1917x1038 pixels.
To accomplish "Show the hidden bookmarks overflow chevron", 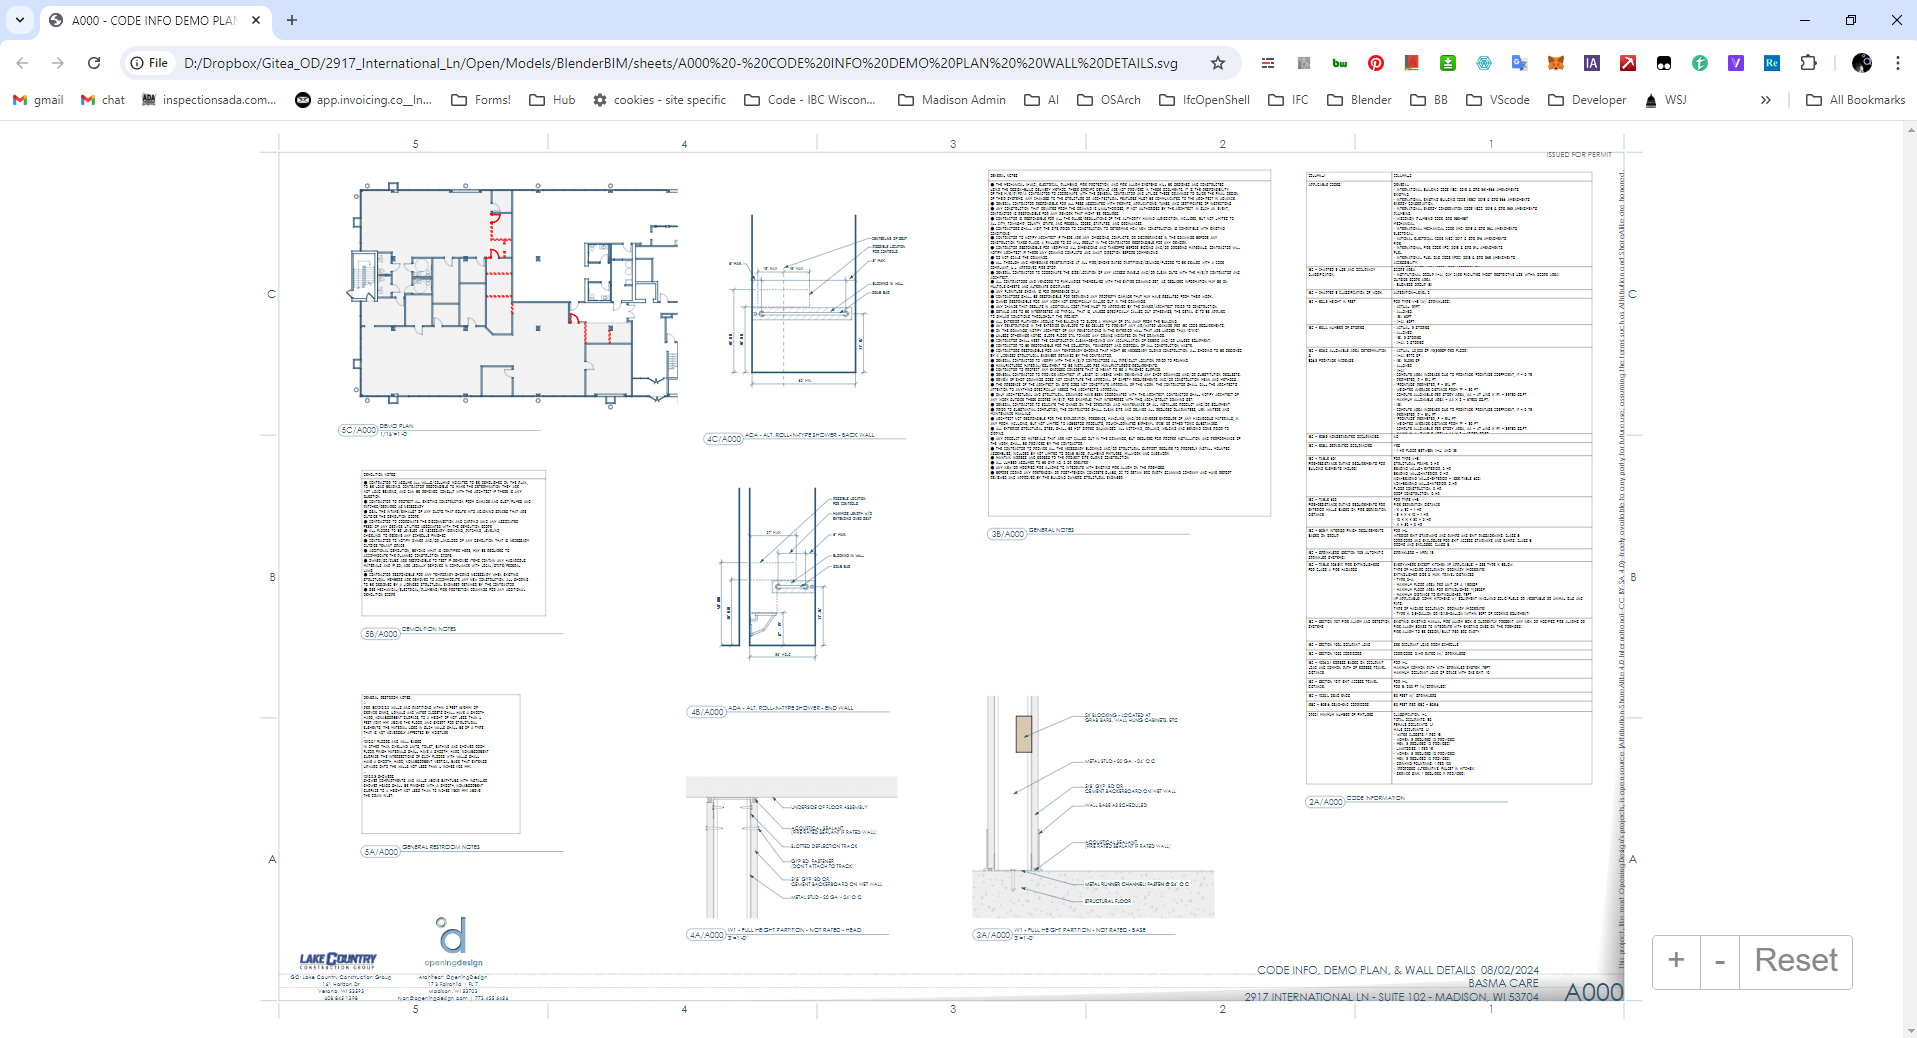I will point(1765,100).
